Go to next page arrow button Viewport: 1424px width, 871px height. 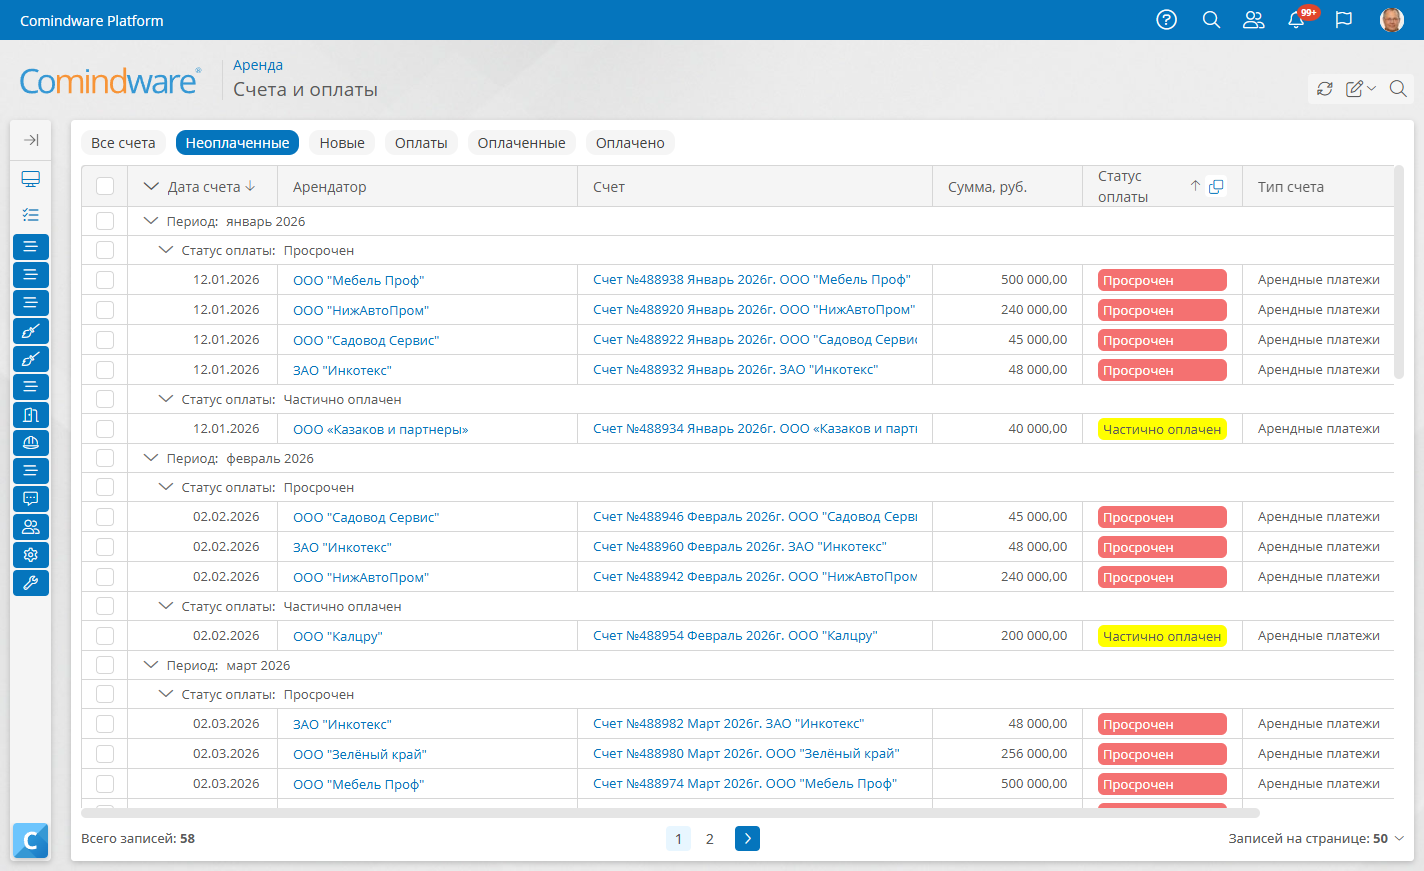tap(747, 839)
